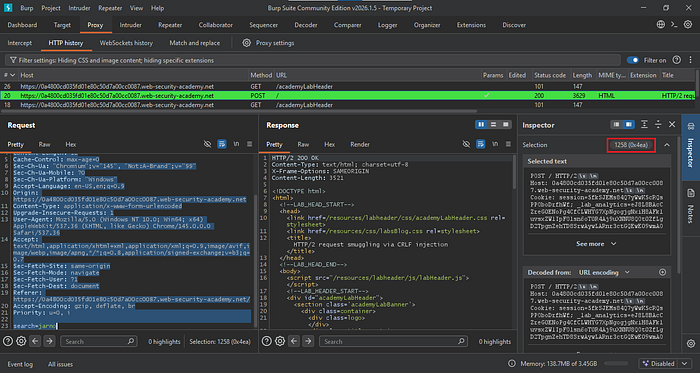Toggle line wrap icon in Response panel
Image resolution: width=700 pixels, height=373 pixels.
pos(480,144)
